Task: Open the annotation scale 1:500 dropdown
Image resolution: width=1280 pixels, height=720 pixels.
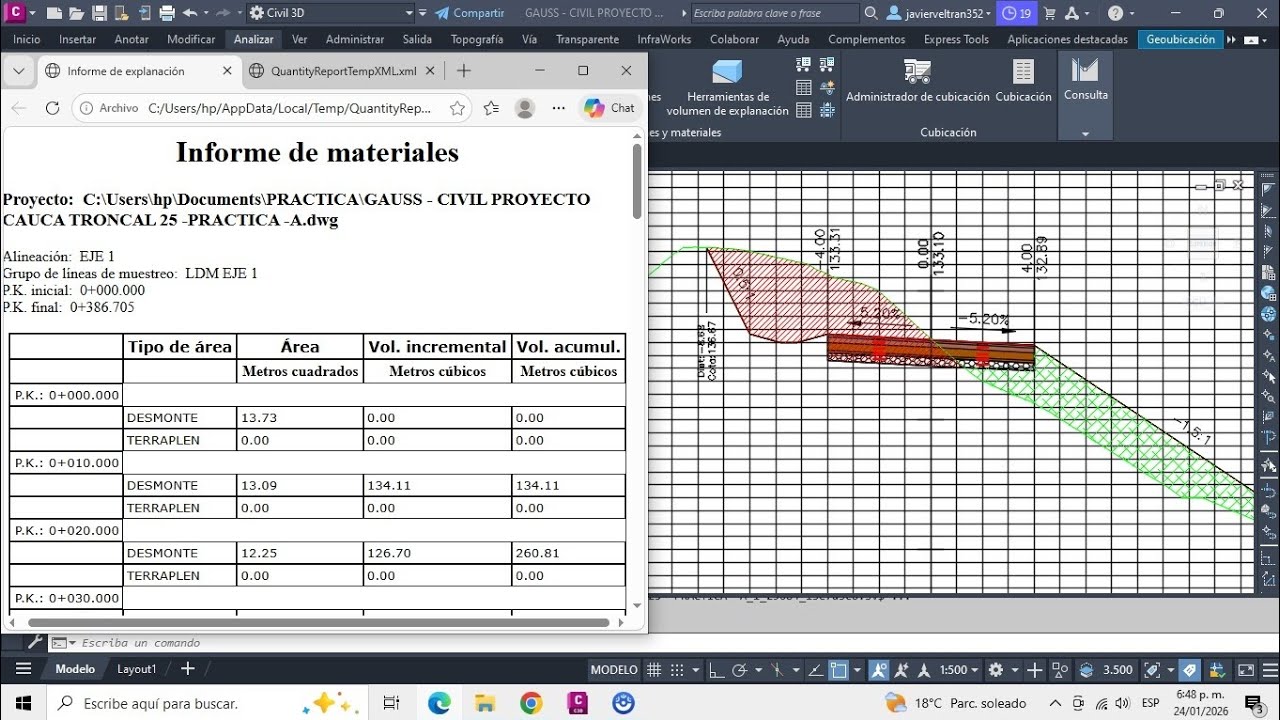Action: click(x=959, y=670)
